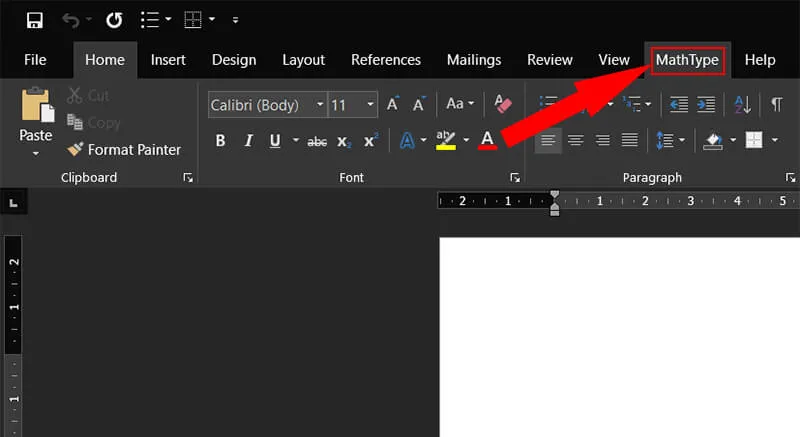Click the Increase Indent icon
800x437 pixels.
pyautogui.click(x=706, y=104)
